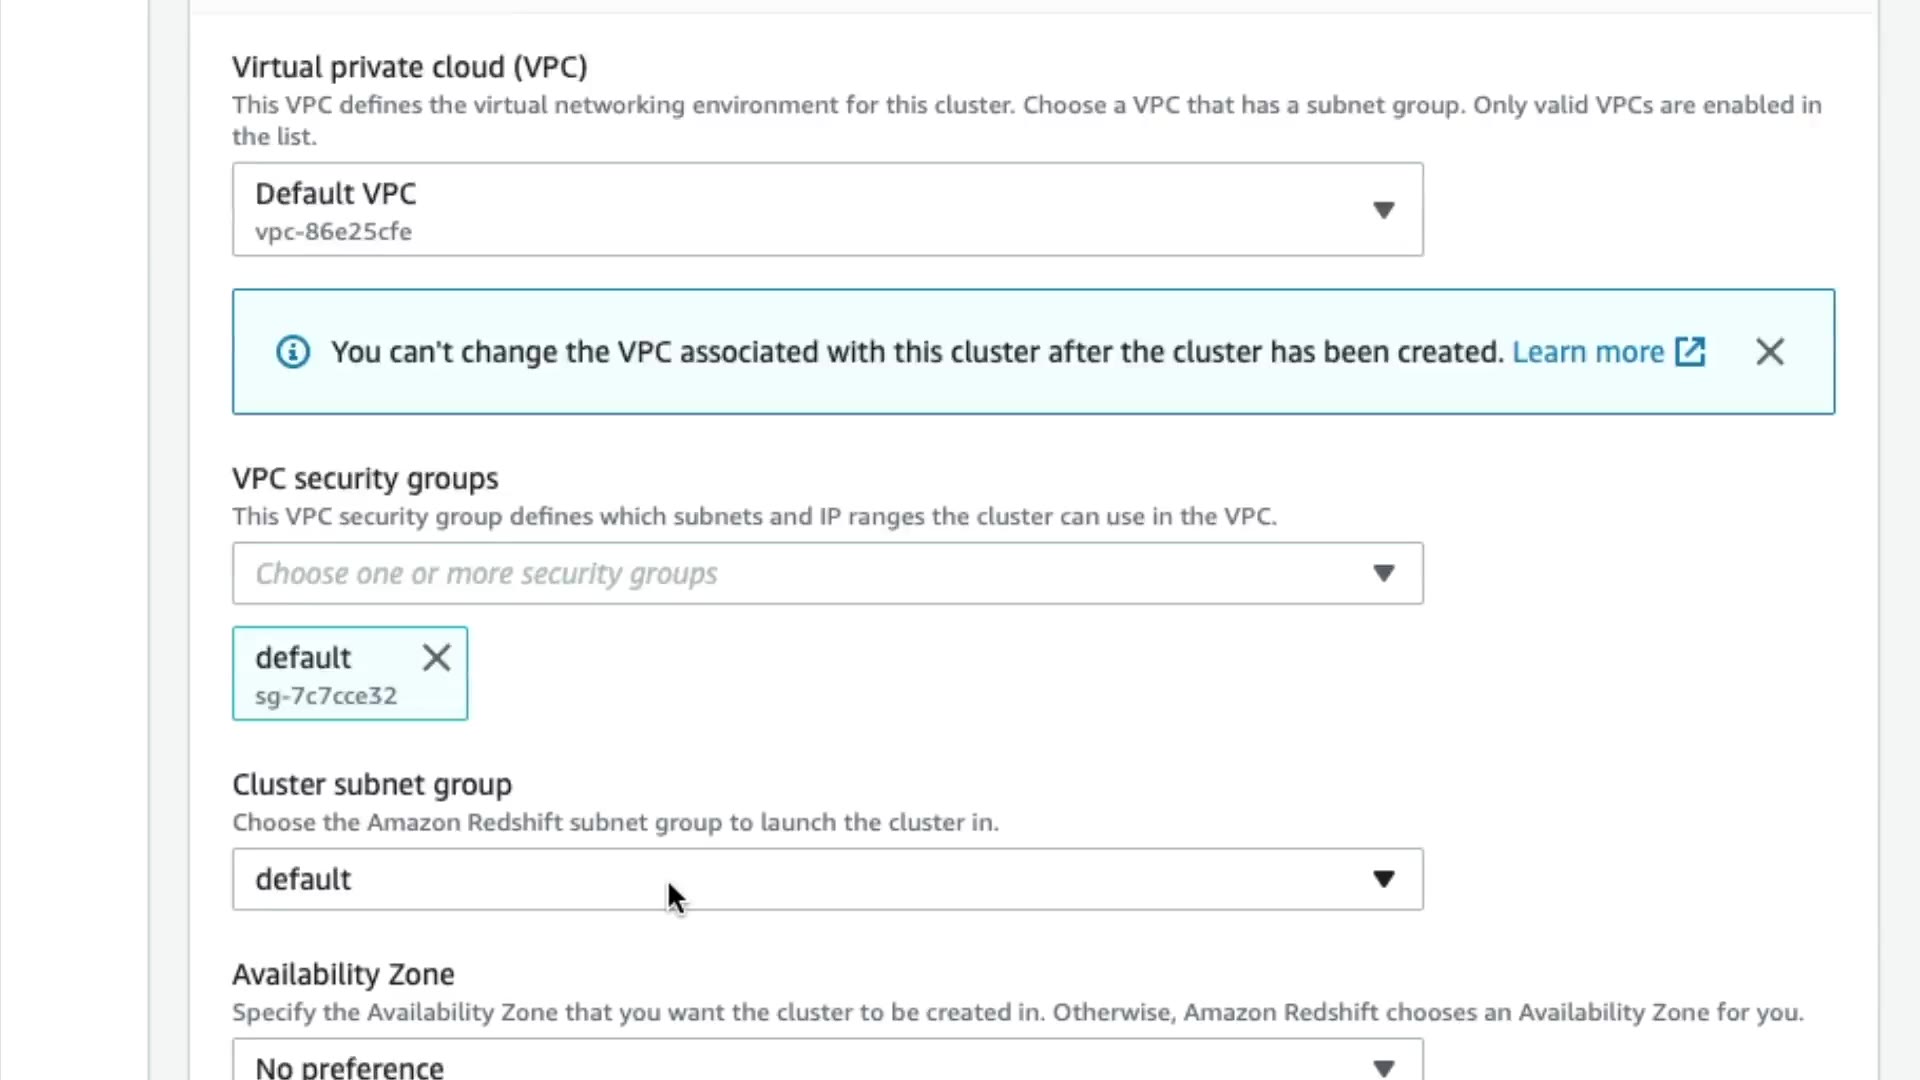The image size is (1920, 1080).
Task: Click the 'Cluster subnet group' label
Action: coord(371,785)
